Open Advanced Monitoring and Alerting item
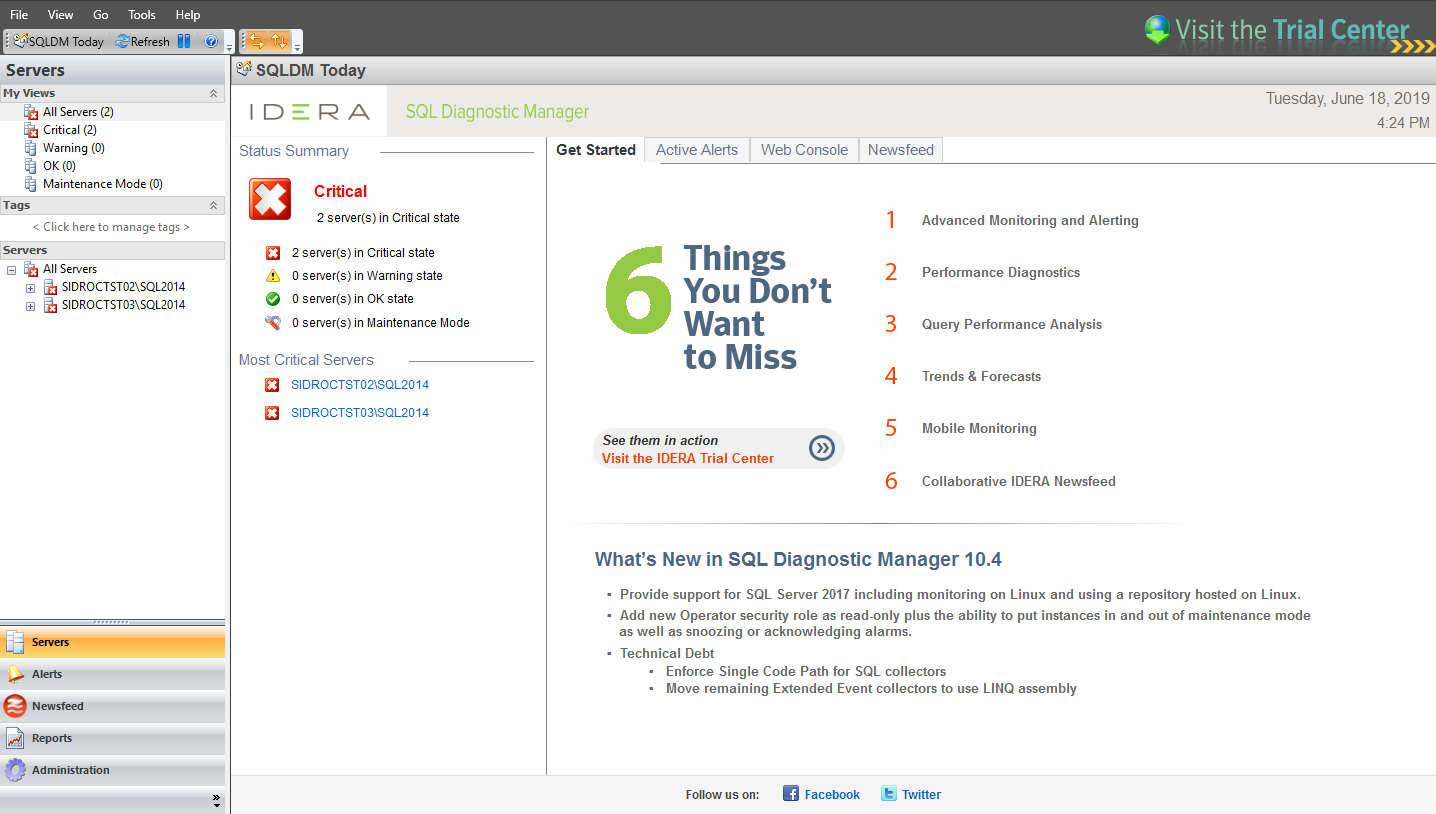 pyautogui.click(x=1030, y=221)
